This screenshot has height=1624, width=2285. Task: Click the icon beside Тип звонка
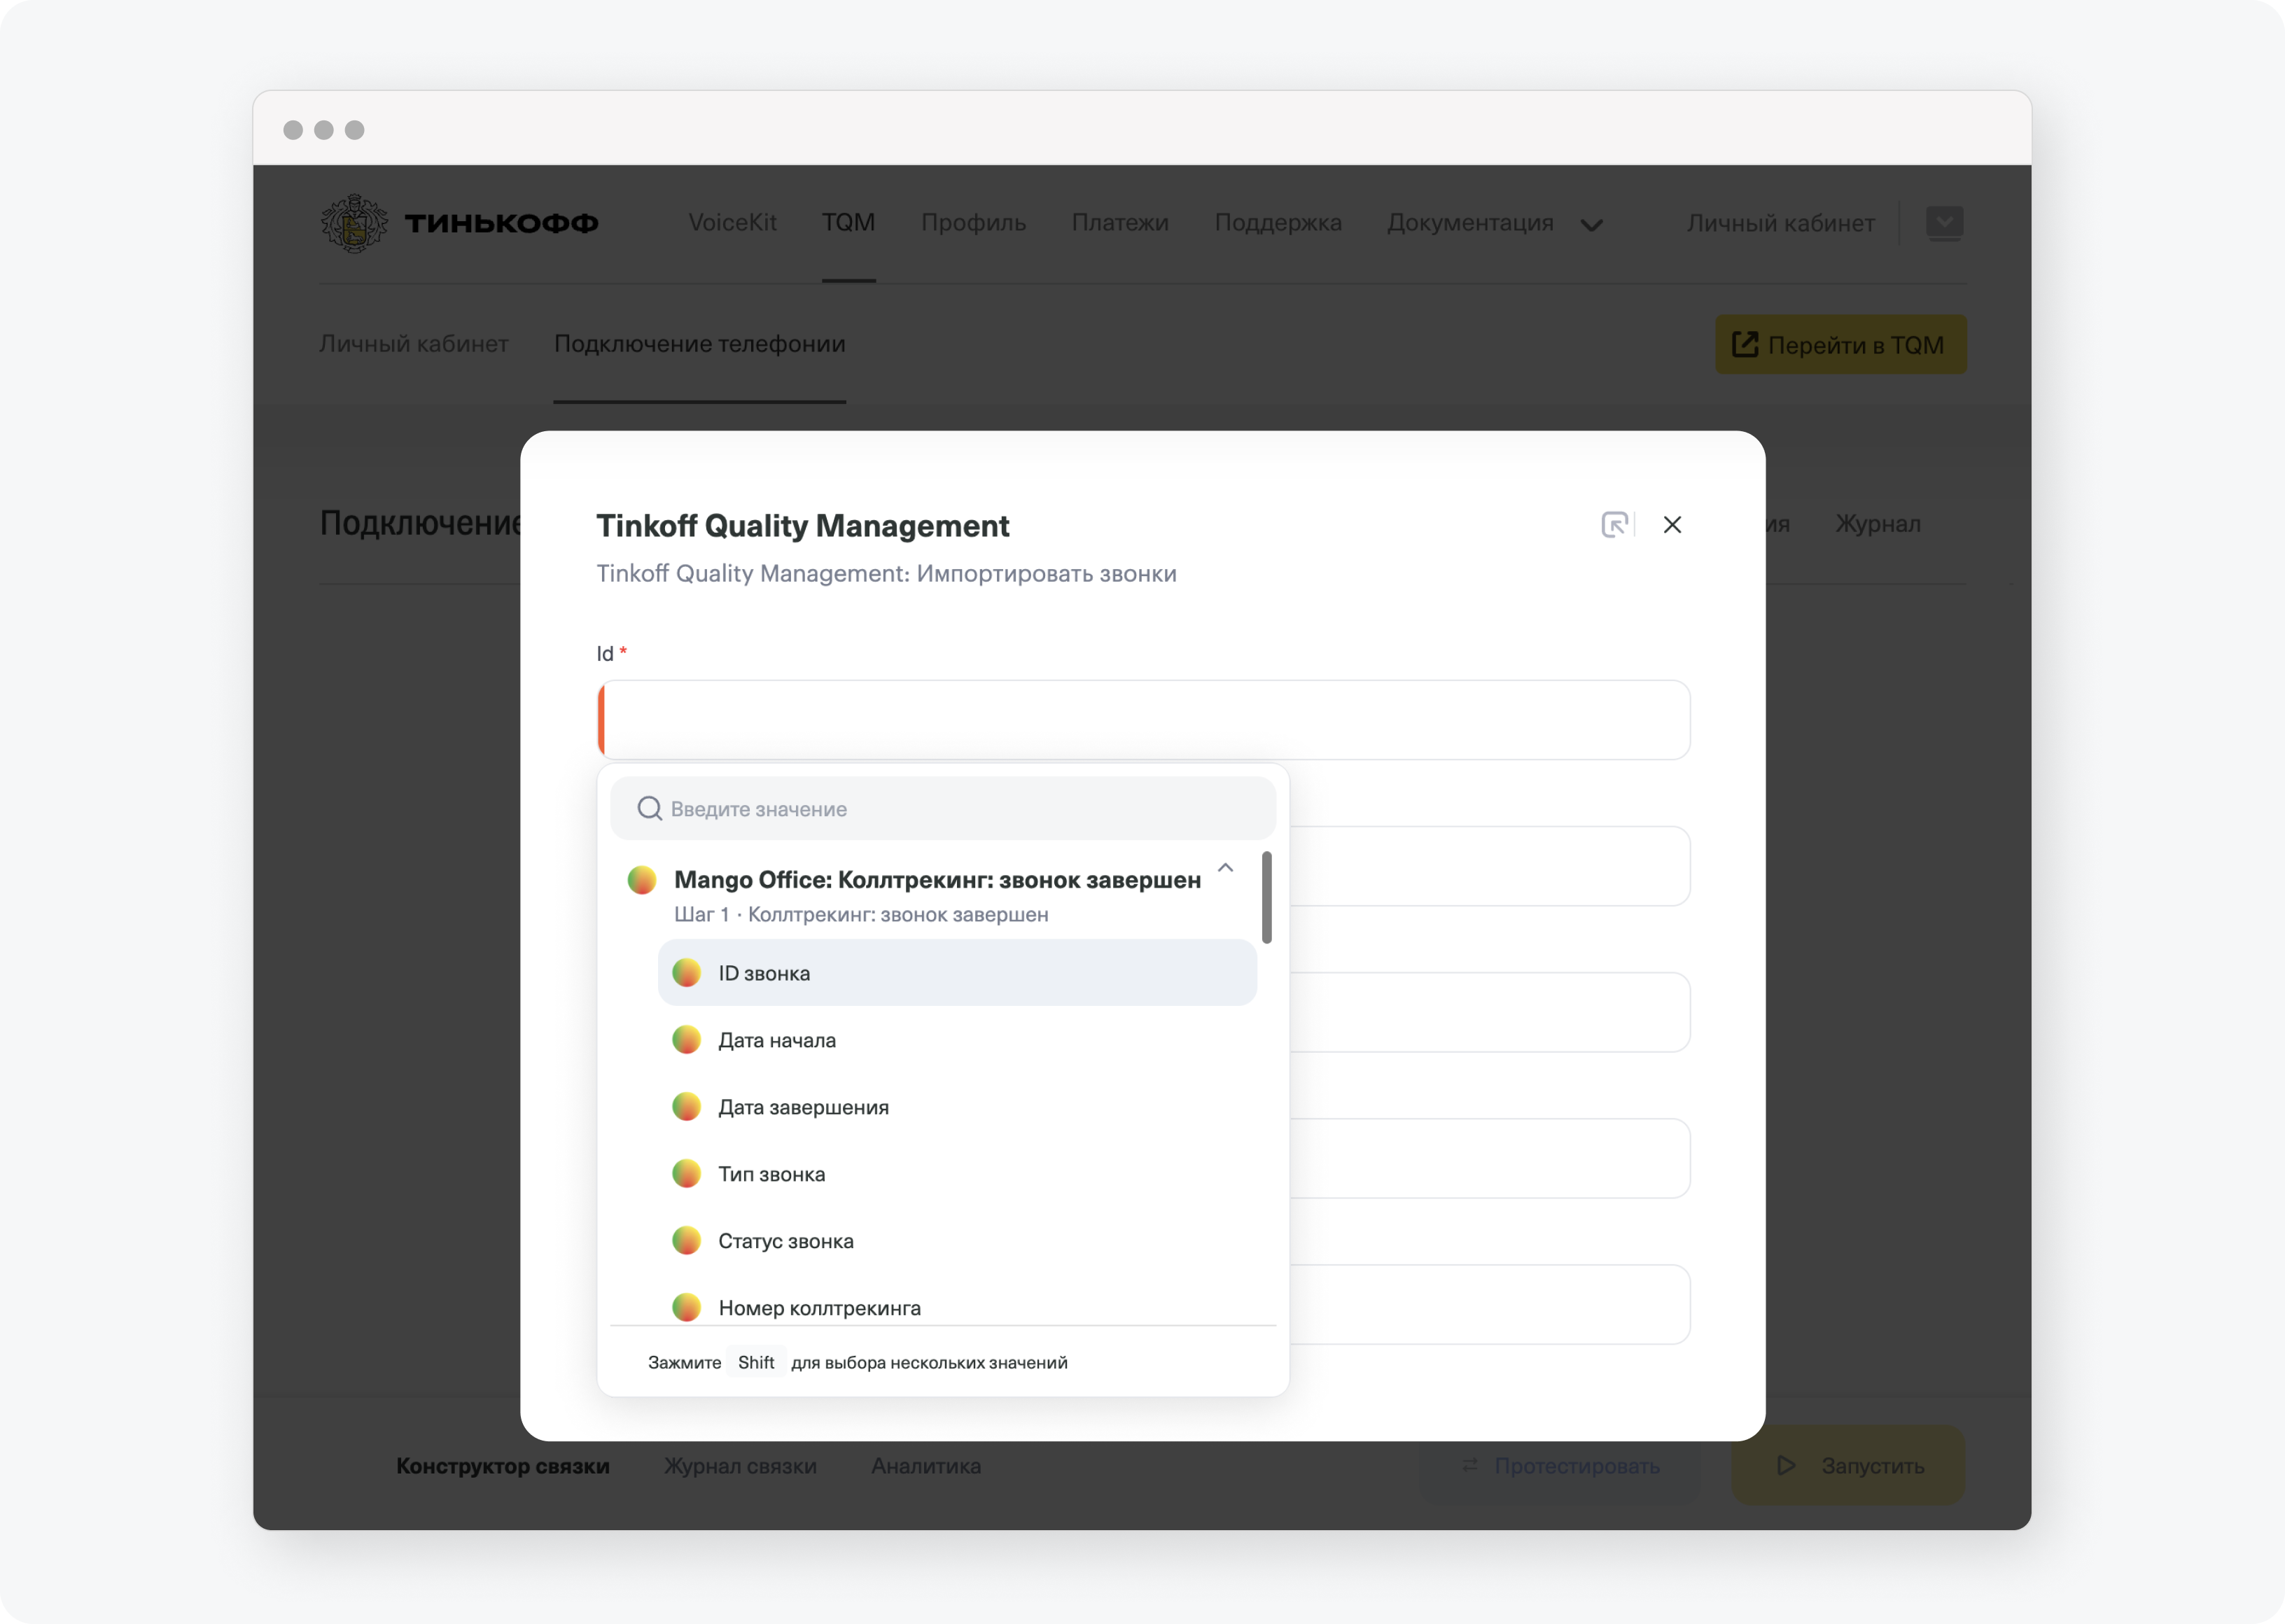click(687, 1174)
